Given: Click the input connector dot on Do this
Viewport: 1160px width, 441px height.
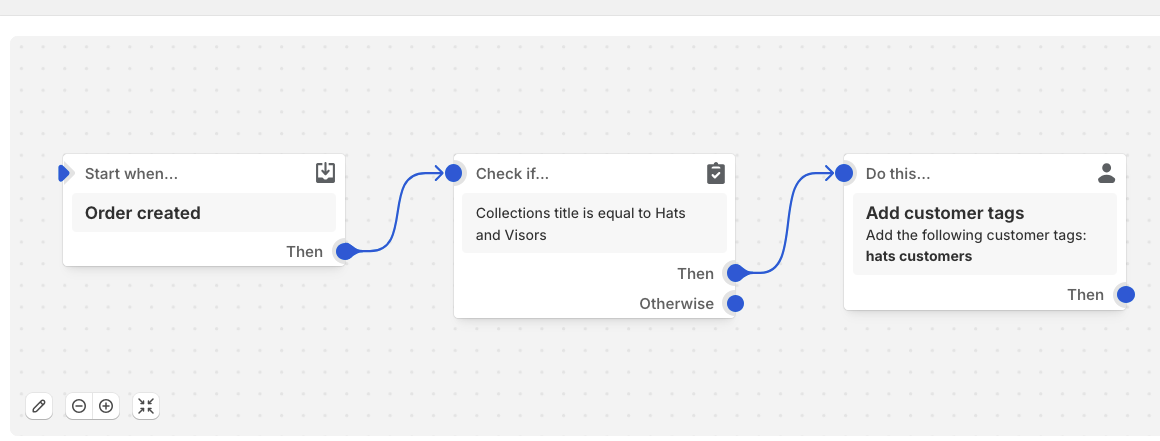Looking at the screenshot, I should (x=844, y=173).
